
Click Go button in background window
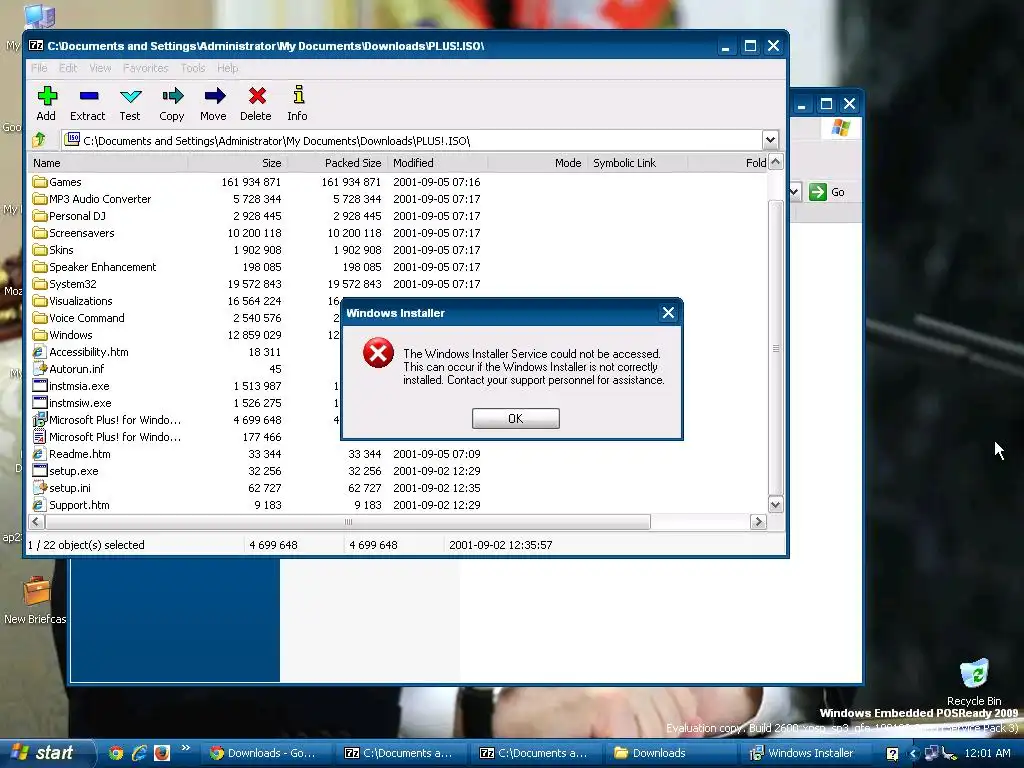(827, 192)
